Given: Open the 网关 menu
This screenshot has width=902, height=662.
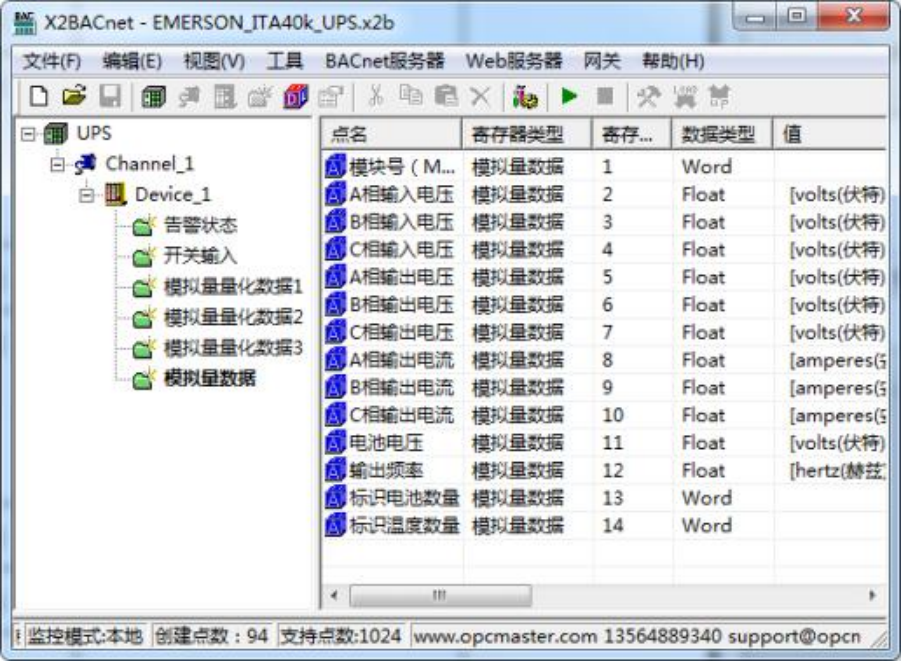Looking at the screenshot, I should 602,61.
